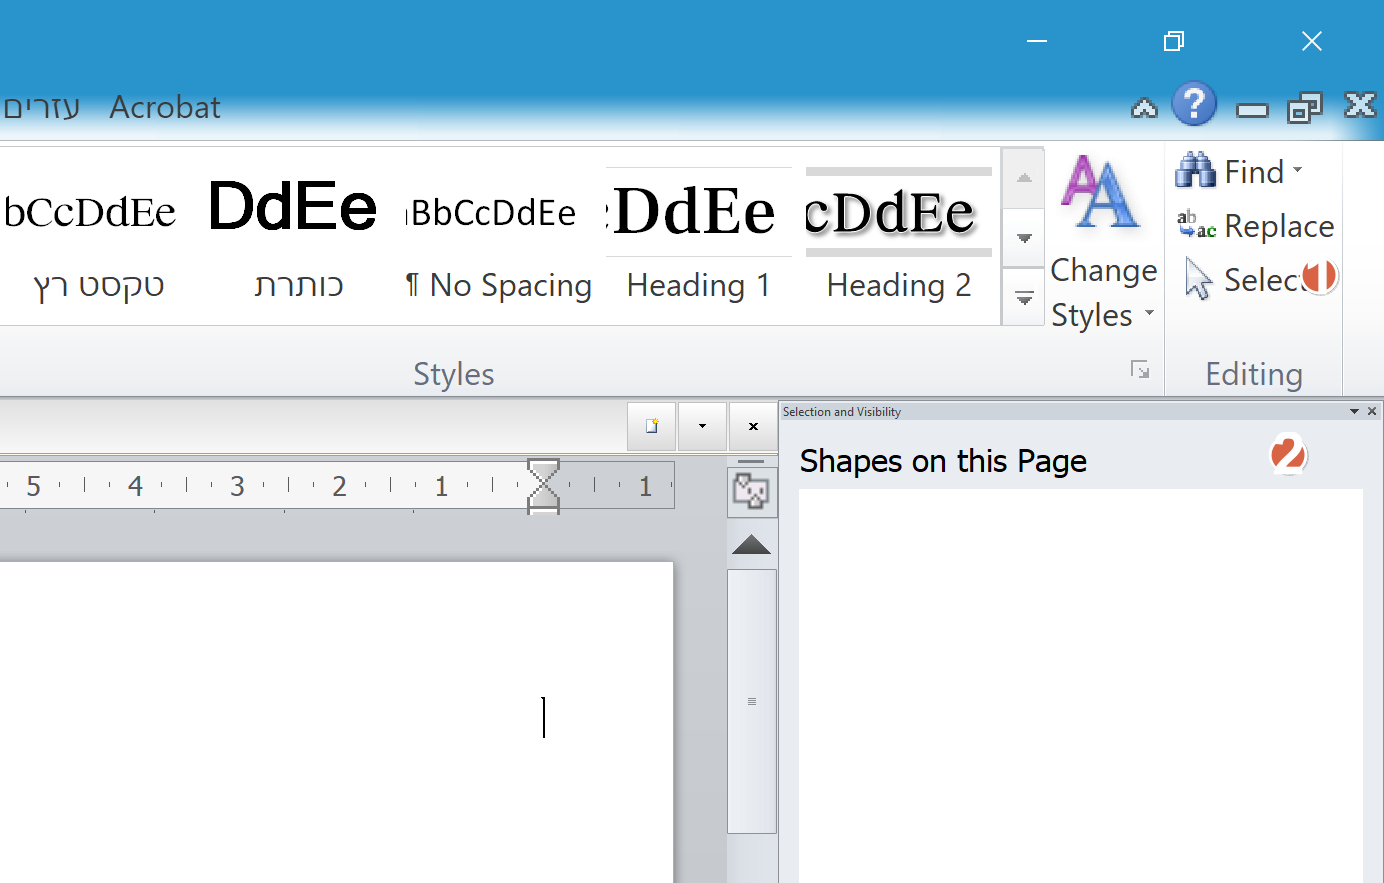Open the Styles pane dialog launcher
Screen dimensions: 1384x883
point(1139,370)
